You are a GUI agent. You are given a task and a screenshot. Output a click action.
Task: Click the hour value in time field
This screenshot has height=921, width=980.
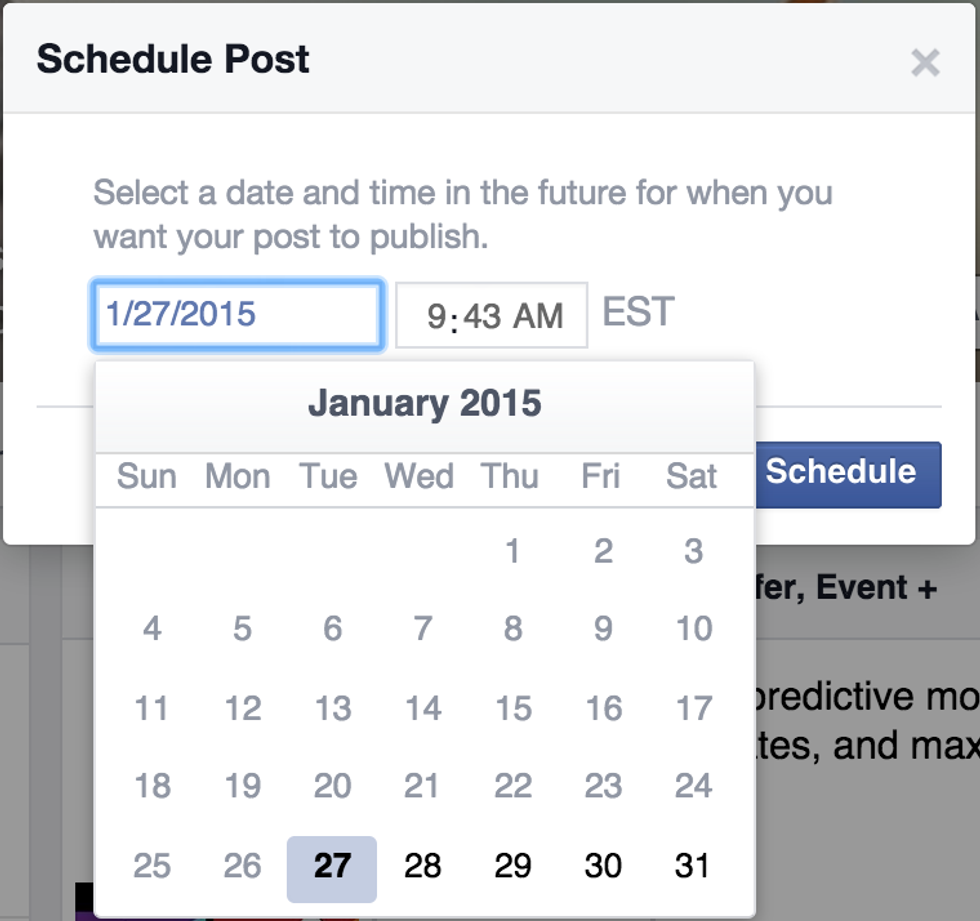coord(436,317)
